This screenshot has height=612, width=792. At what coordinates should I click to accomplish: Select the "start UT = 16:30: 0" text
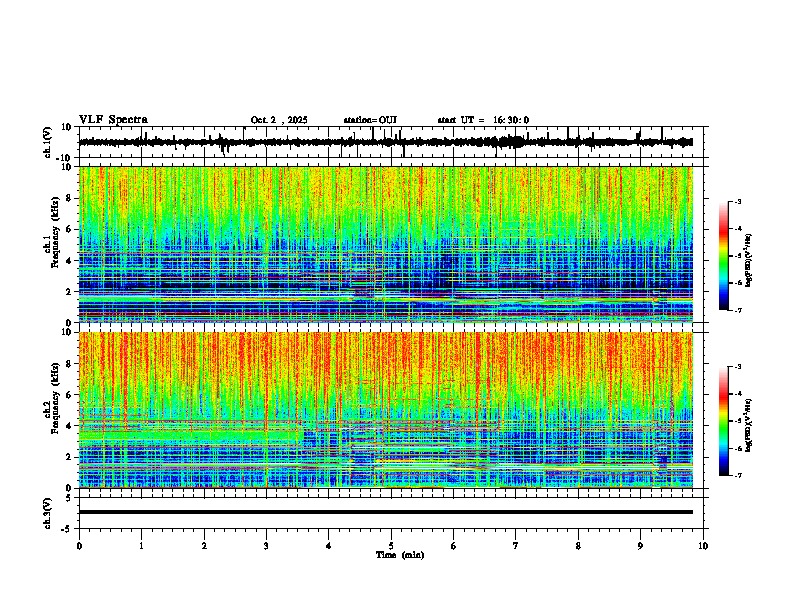[483, 120]
